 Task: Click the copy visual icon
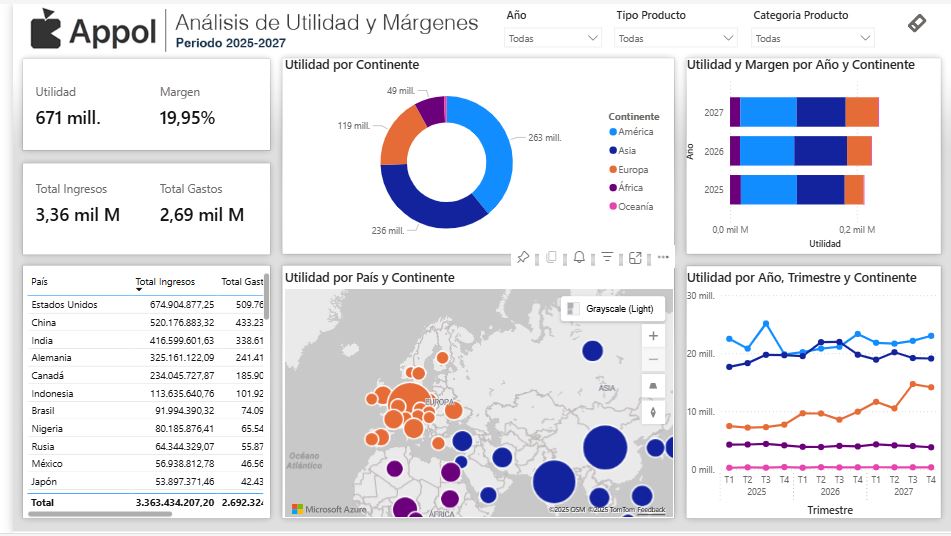pyautogui.click(x=551, y=258)
